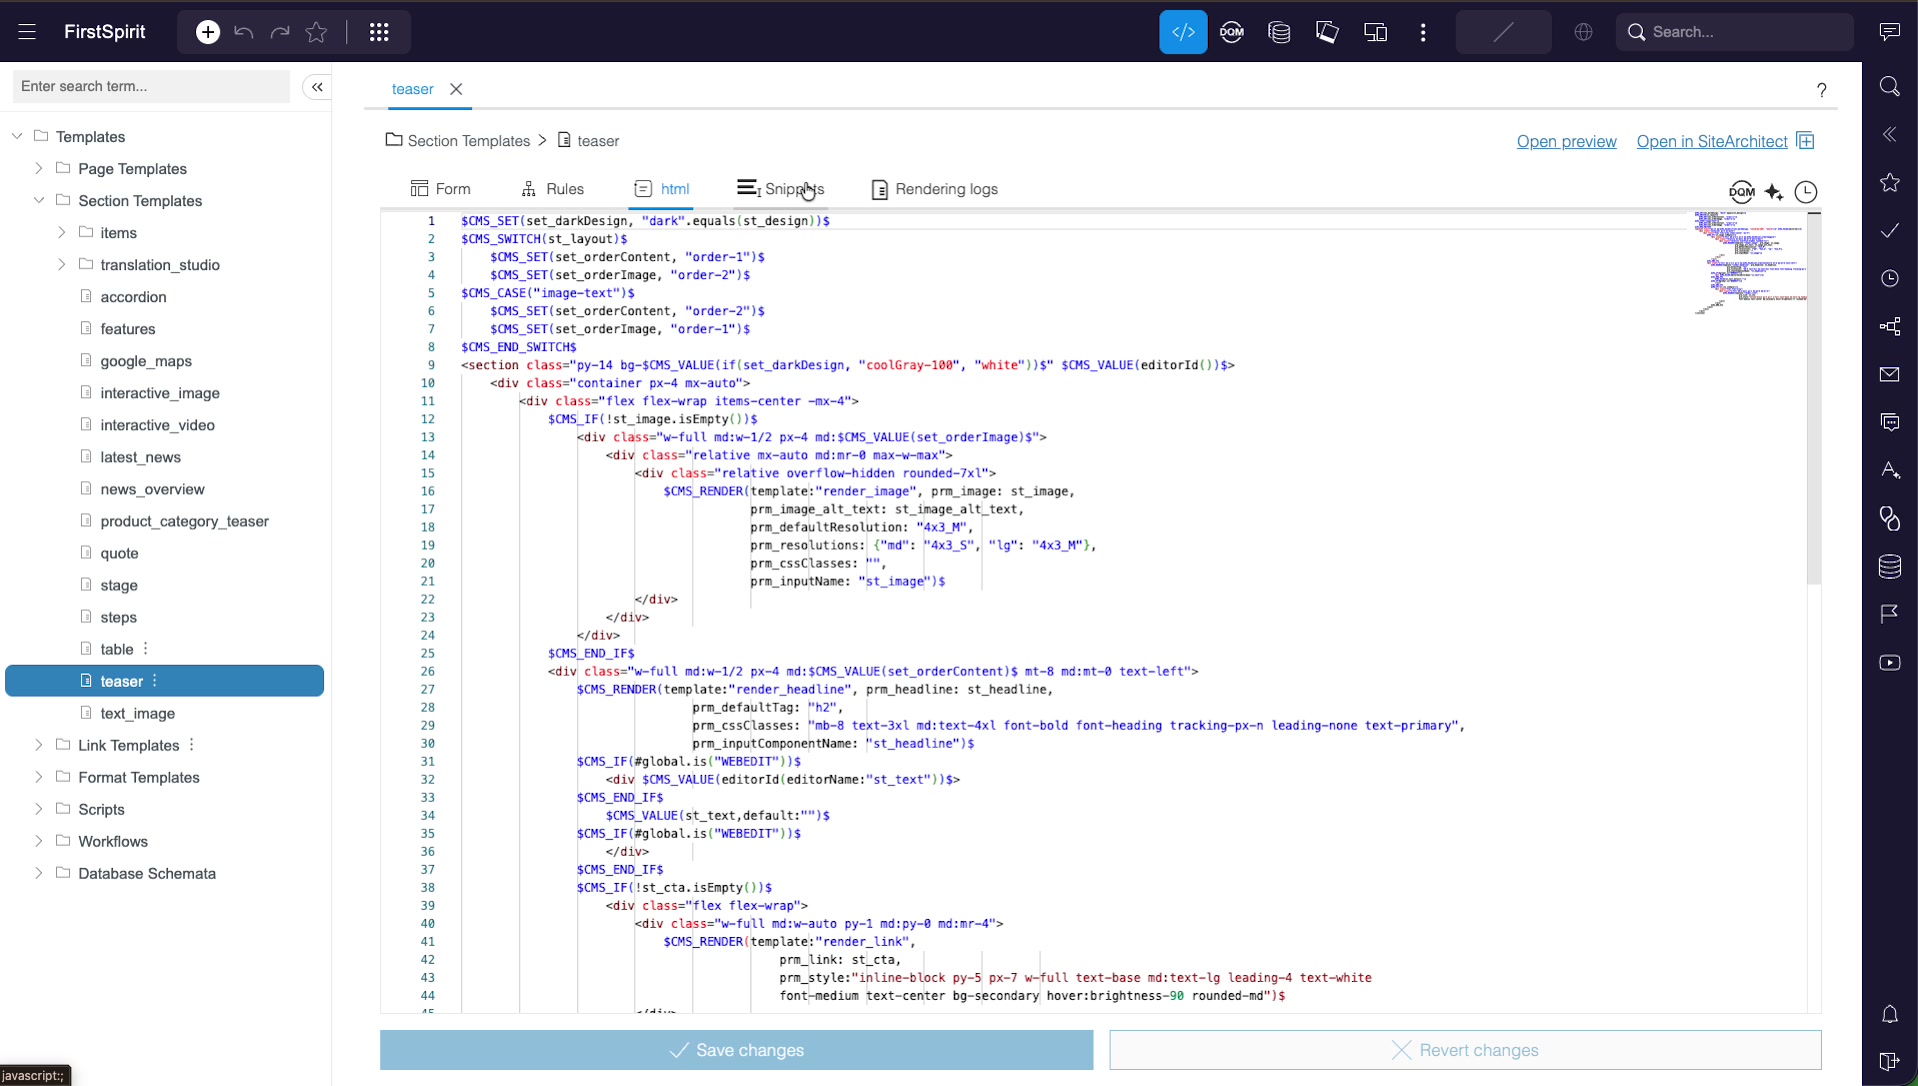Image resolution: width=1918 pixels, height=1086 pixels.
Task: Open the media store icon in toolbar
Action: click(x=1327, y=32)
